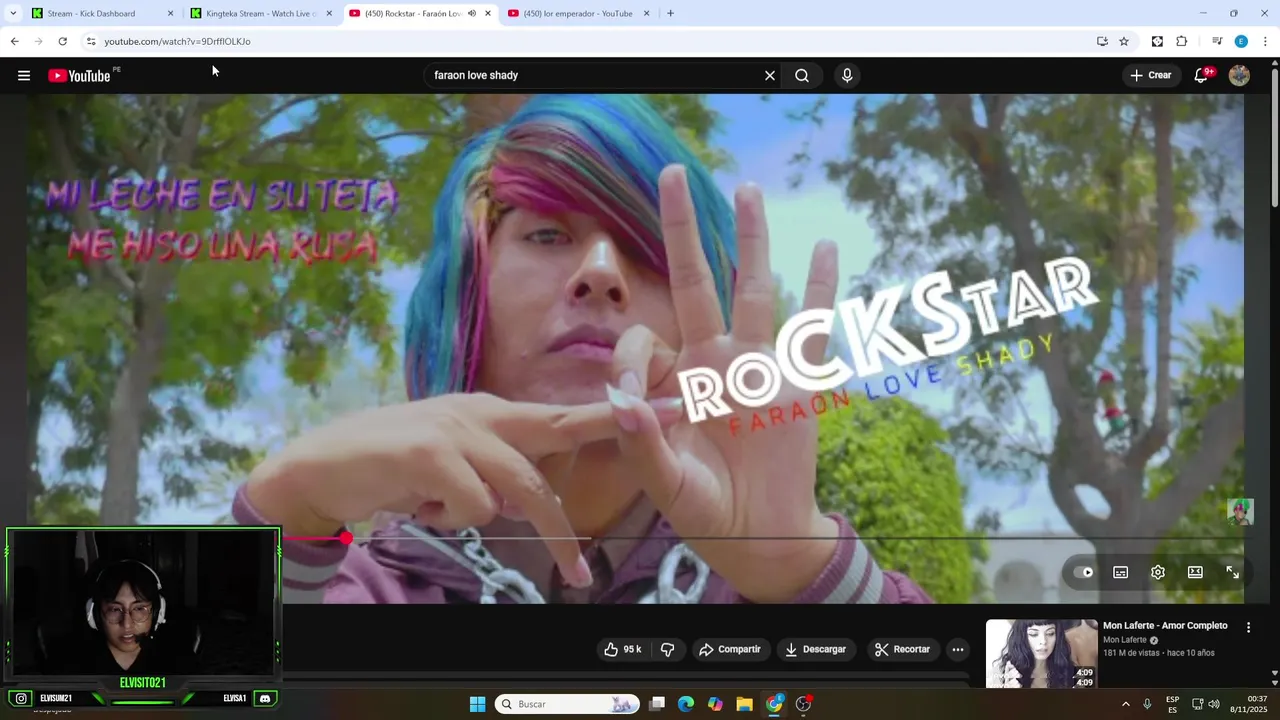Screen dimensions: 1280x720
Task: Edit the 'faraon love shady' search field
Action: tap(594, 75)
